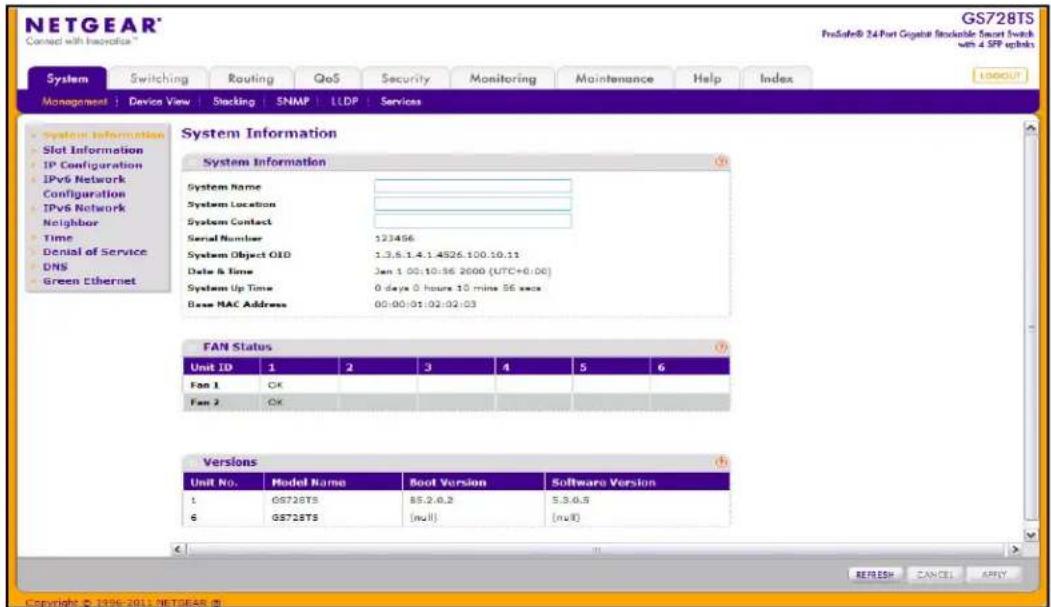Click the NETGEAR logo
This screenshot has width=1051, height=607.
(x=93, y=30)
